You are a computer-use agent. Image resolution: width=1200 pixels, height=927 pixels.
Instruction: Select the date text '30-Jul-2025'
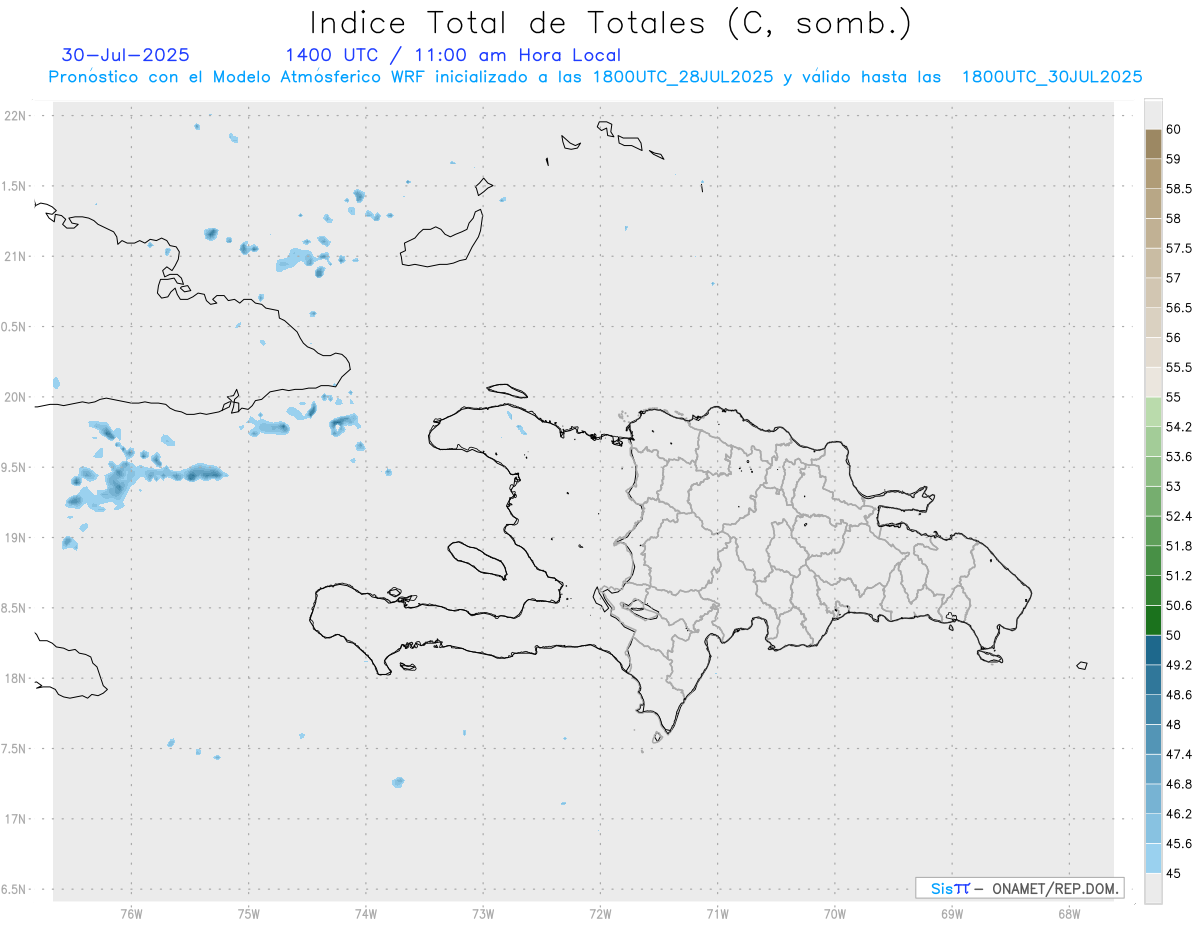(x=126, y=55)
